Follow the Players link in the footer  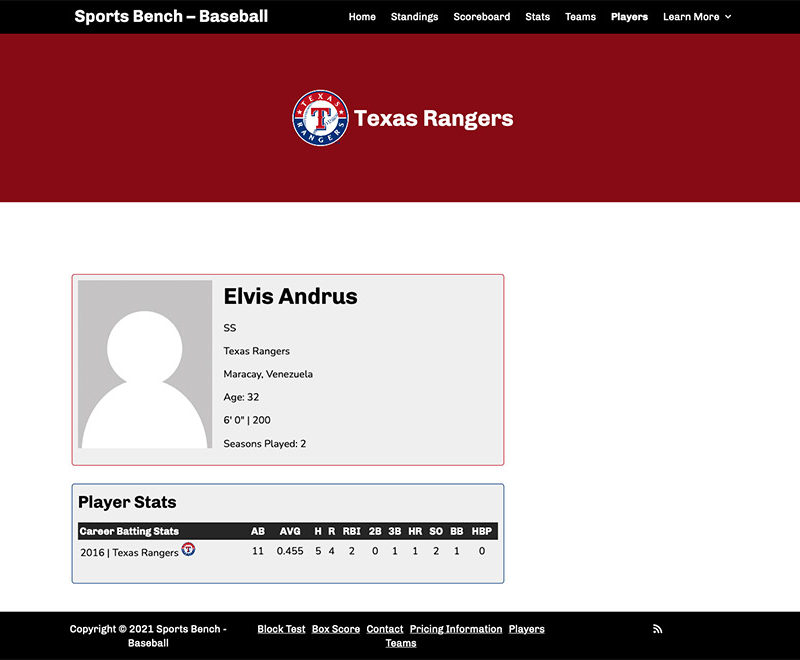point(527,629)
